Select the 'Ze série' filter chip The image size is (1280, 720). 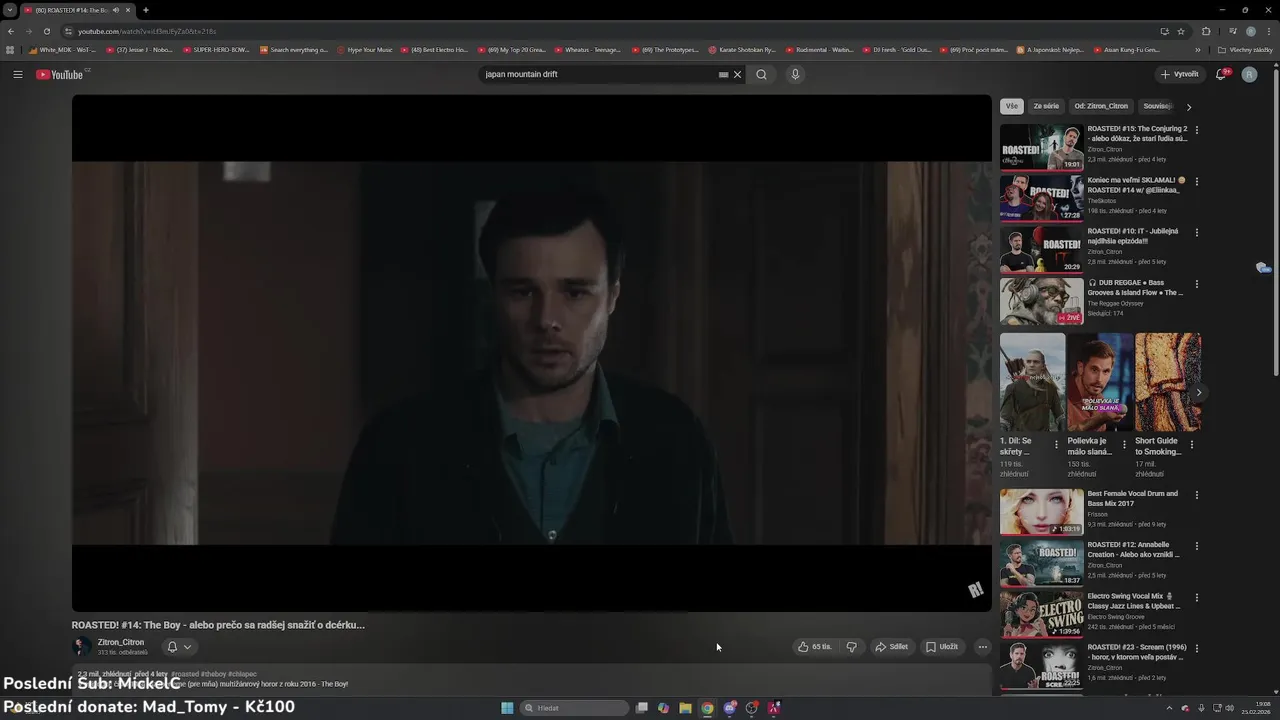coord(1046,106)
